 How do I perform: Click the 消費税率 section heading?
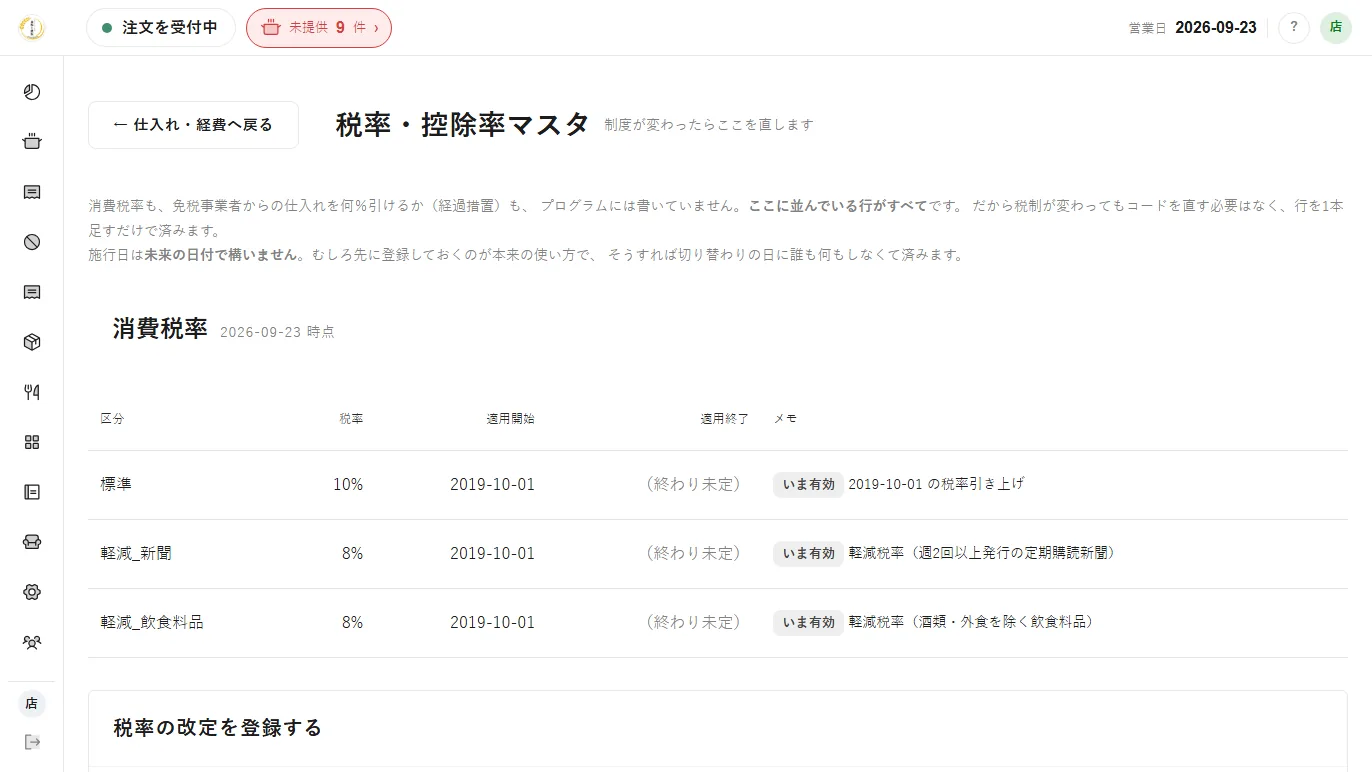tap(160, 329)
